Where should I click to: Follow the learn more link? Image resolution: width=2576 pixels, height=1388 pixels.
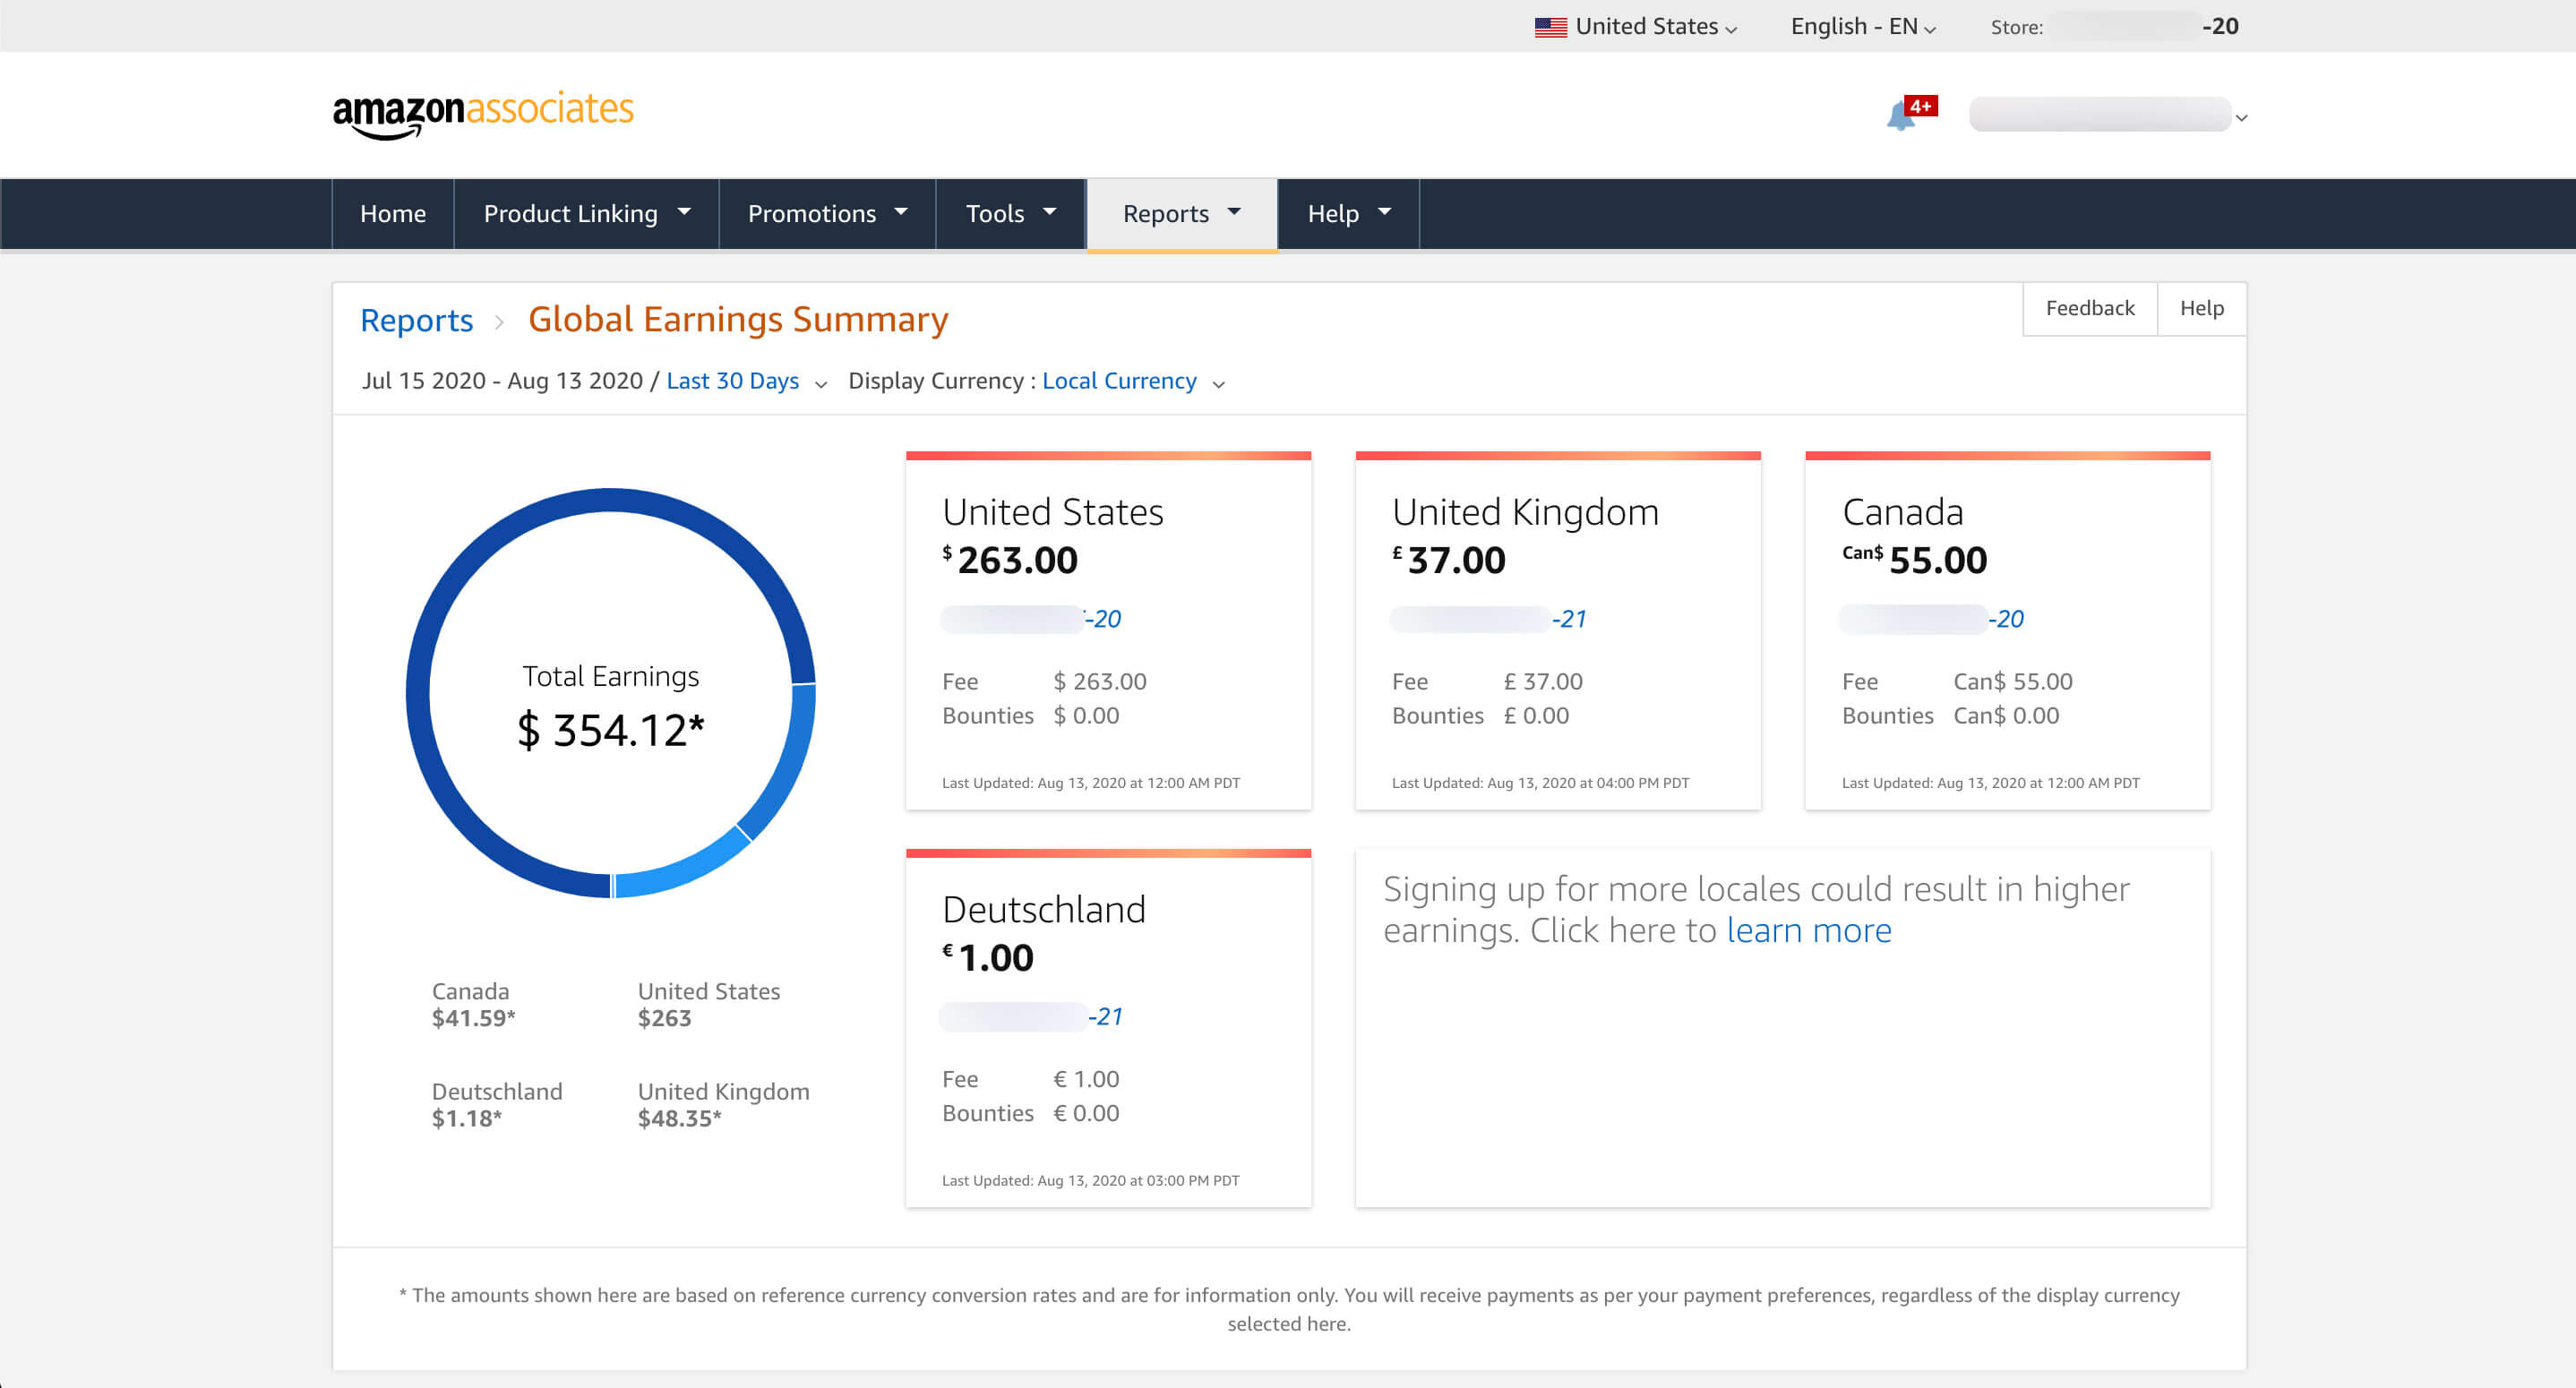pos(1808,930)
